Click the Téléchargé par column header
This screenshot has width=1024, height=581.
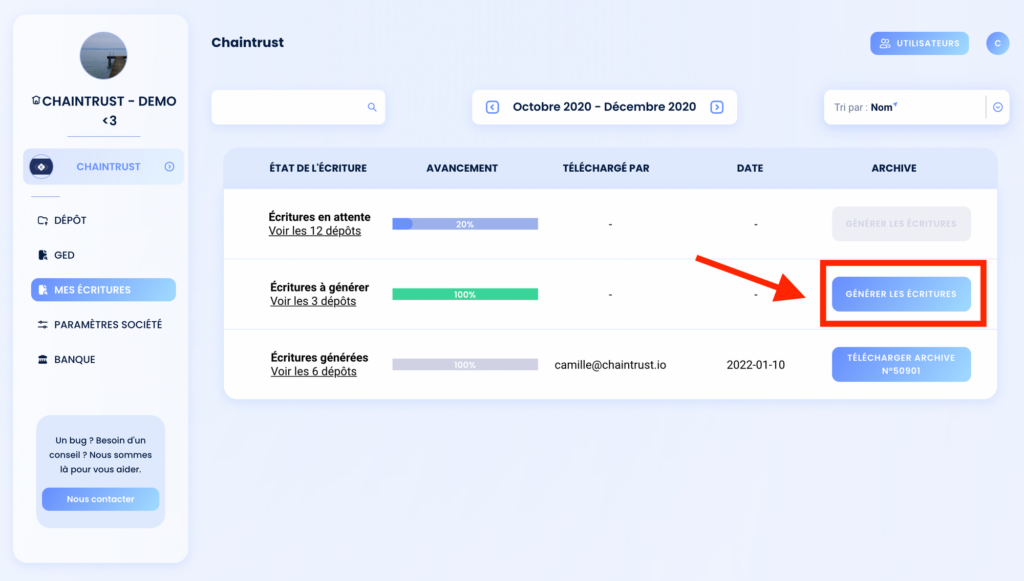pyautogui.click(x=606, y=168)
